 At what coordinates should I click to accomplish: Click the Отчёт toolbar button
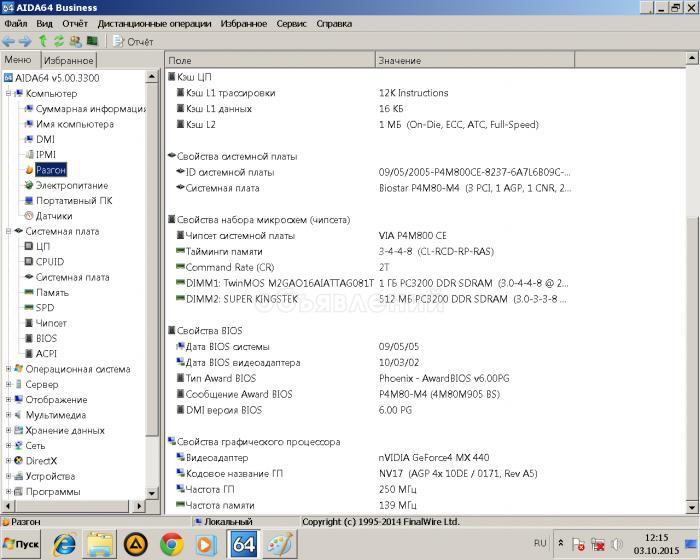pos(133,41)
